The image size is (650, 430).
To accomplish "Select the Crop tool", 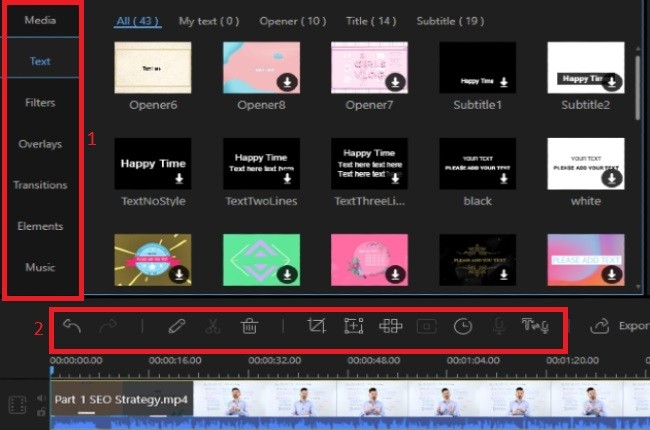I will pyautogui.click(x=318, y=325).
